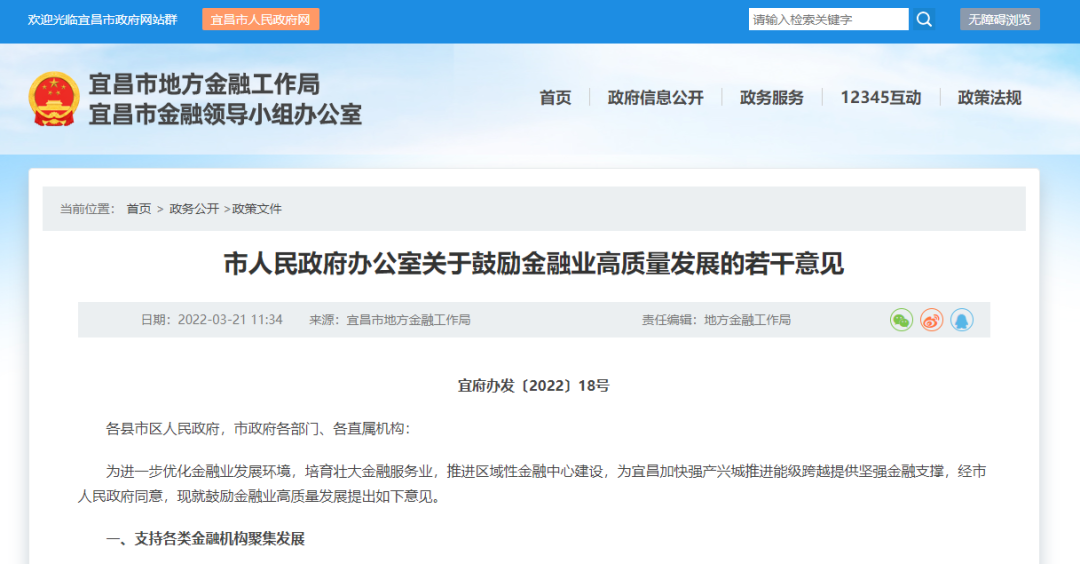Click 欢迎光临宜昌市政府网站群 welcome text
This screenshot has height=564, width=1080.
[102, 20]
